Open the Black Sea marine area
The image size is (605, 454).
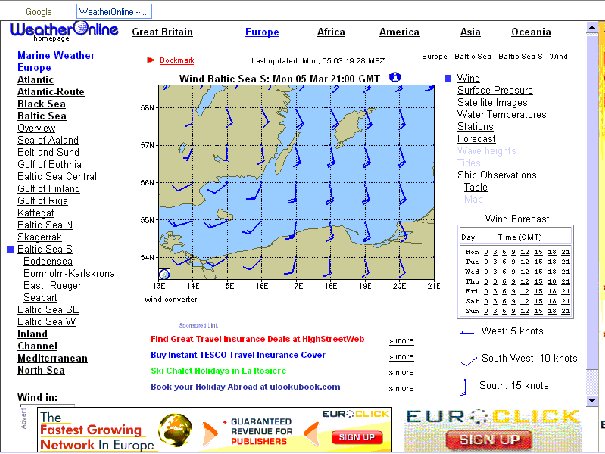[x=42, y=103]
